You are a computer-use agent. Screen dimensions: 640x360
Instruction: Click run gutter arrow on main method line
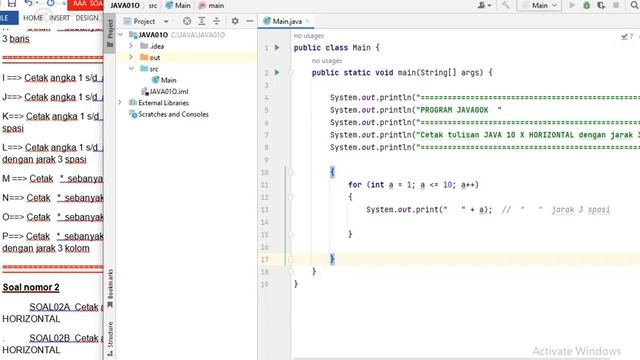click(277, 72)
